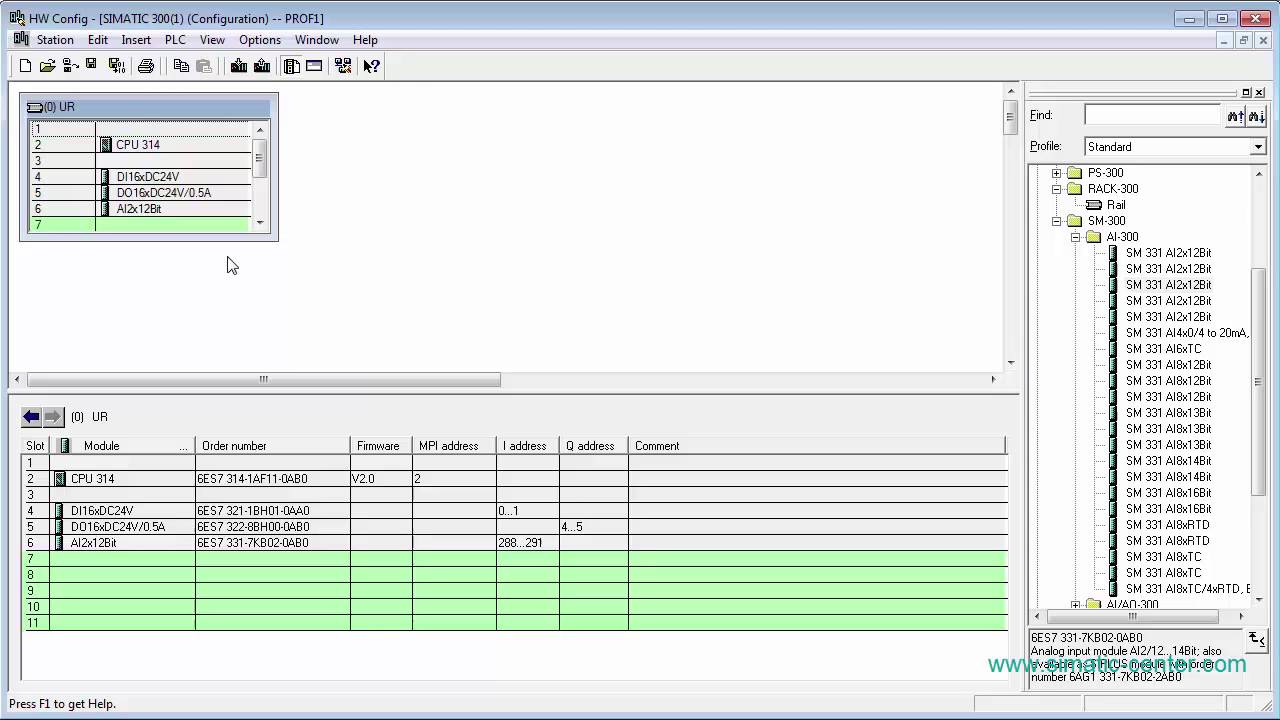This screenshot has width=1280, height=720.
Task: Click the Q address cell 4...5
Action: [x=593, y=527]
